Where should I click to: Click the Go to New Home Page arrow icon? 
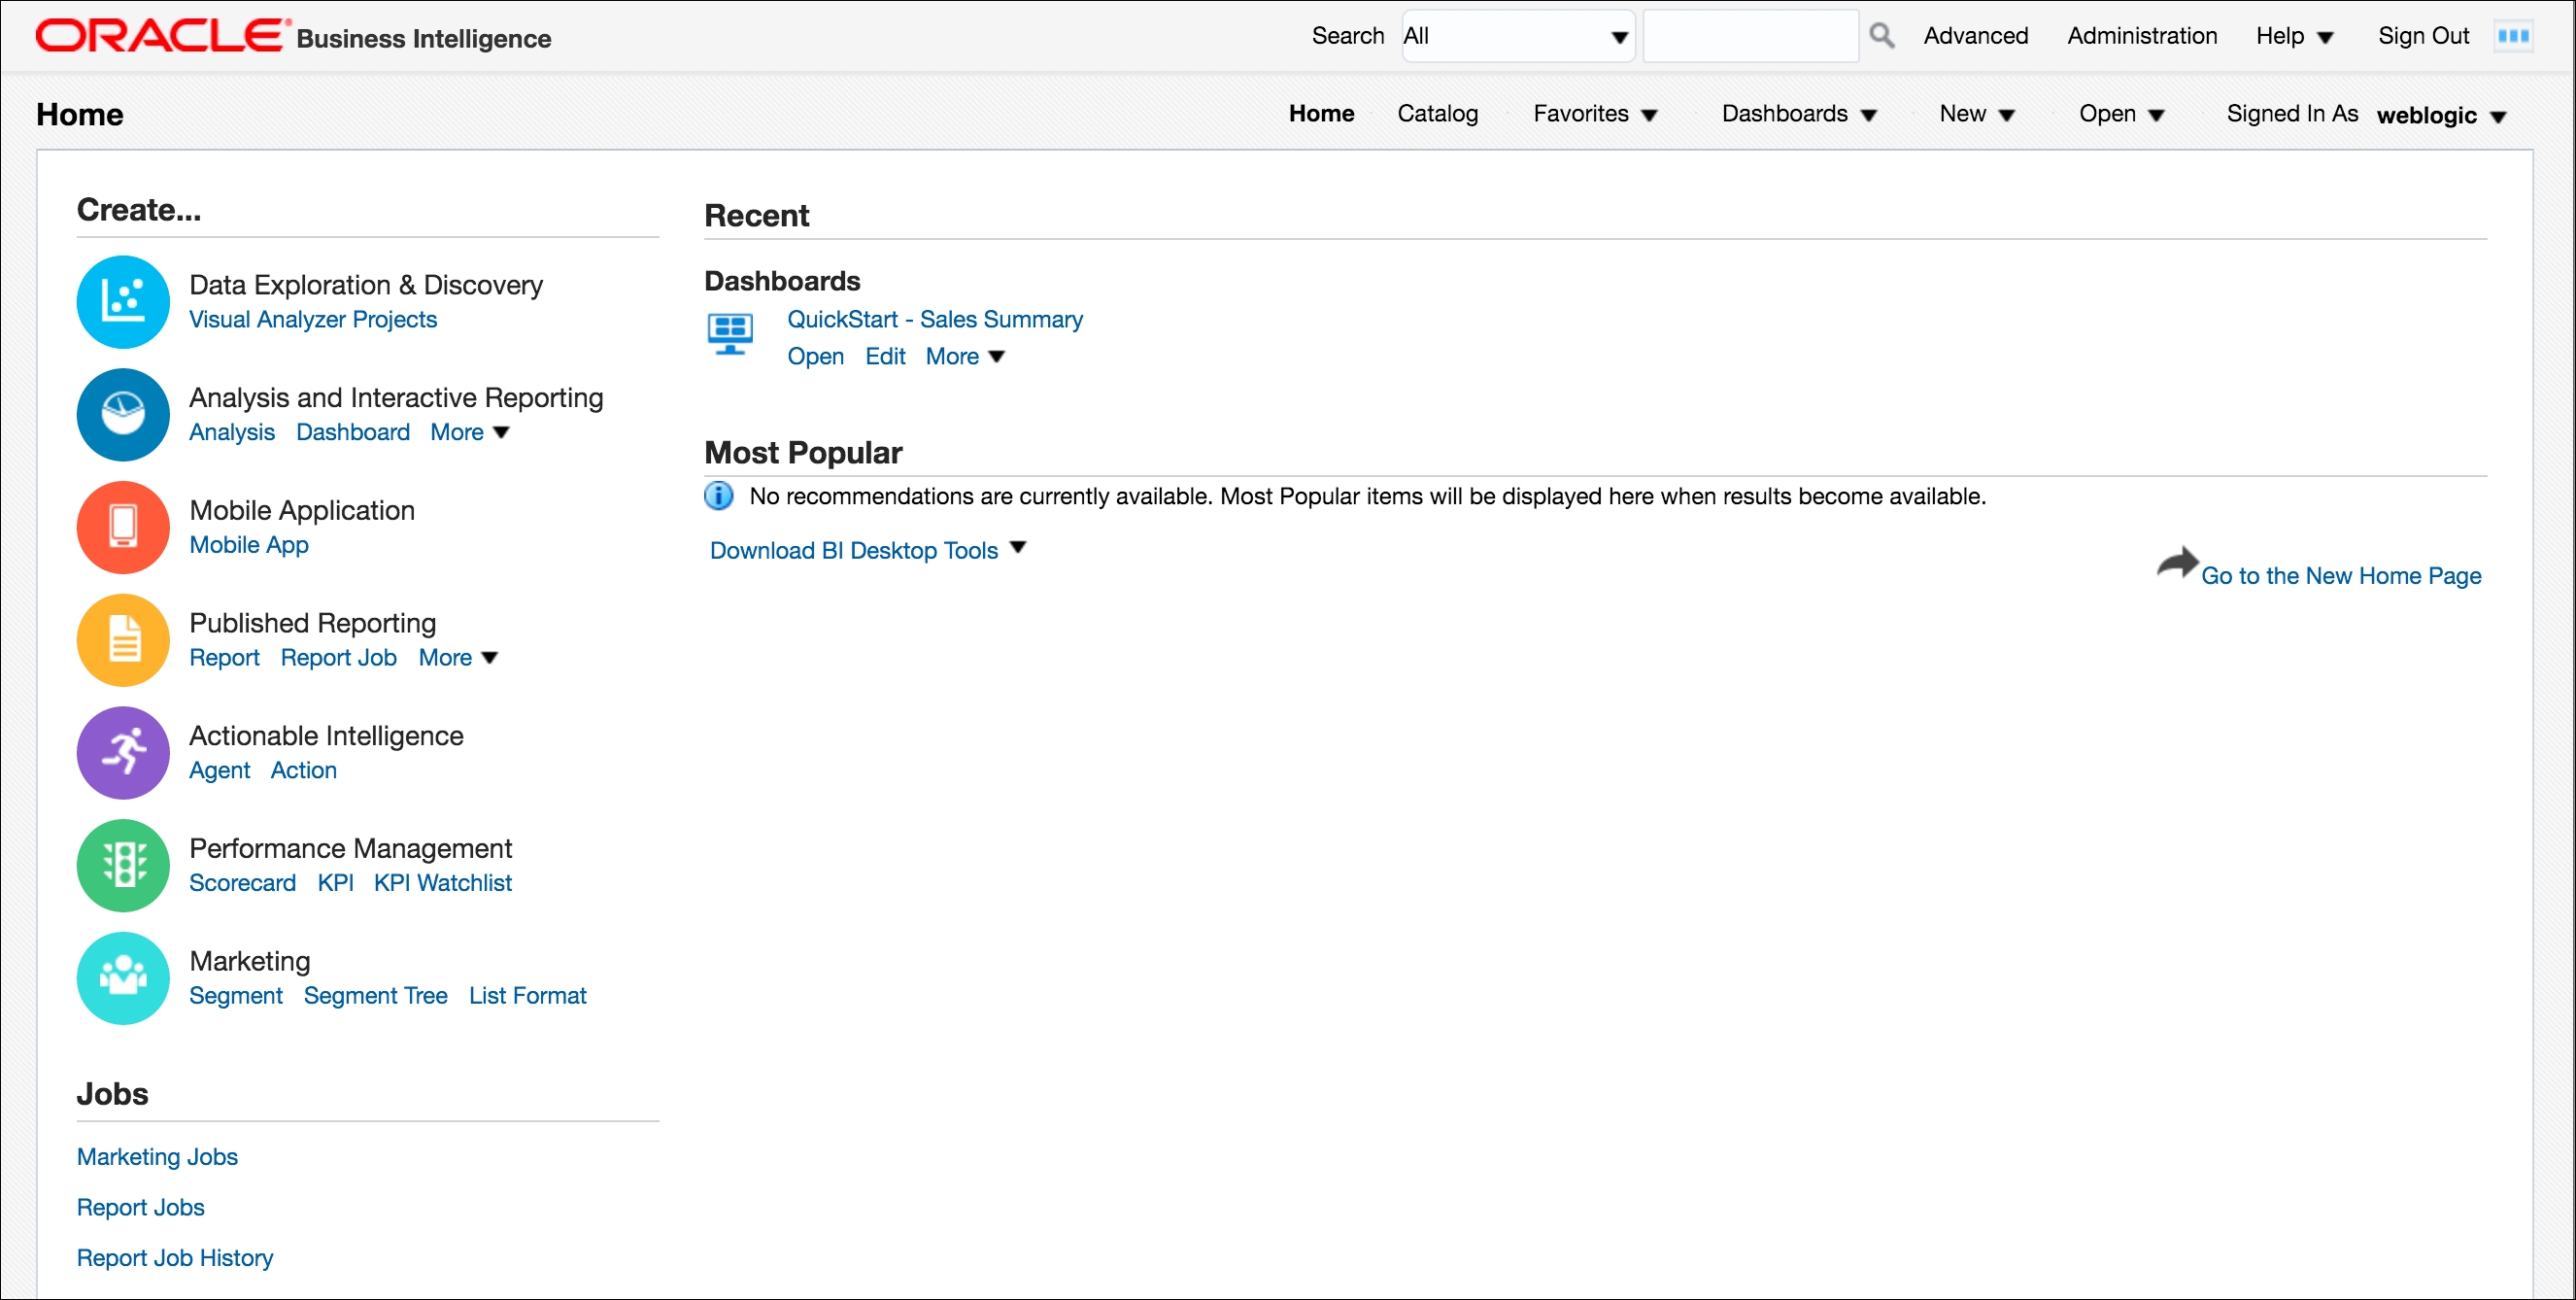coord(2176,563)
